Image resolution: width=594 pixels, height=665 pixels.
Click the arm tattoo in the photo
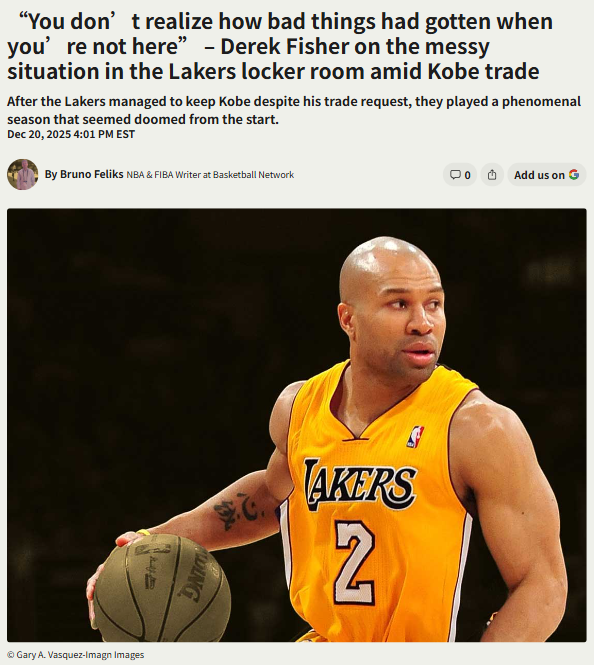click(x=238, y=510)
